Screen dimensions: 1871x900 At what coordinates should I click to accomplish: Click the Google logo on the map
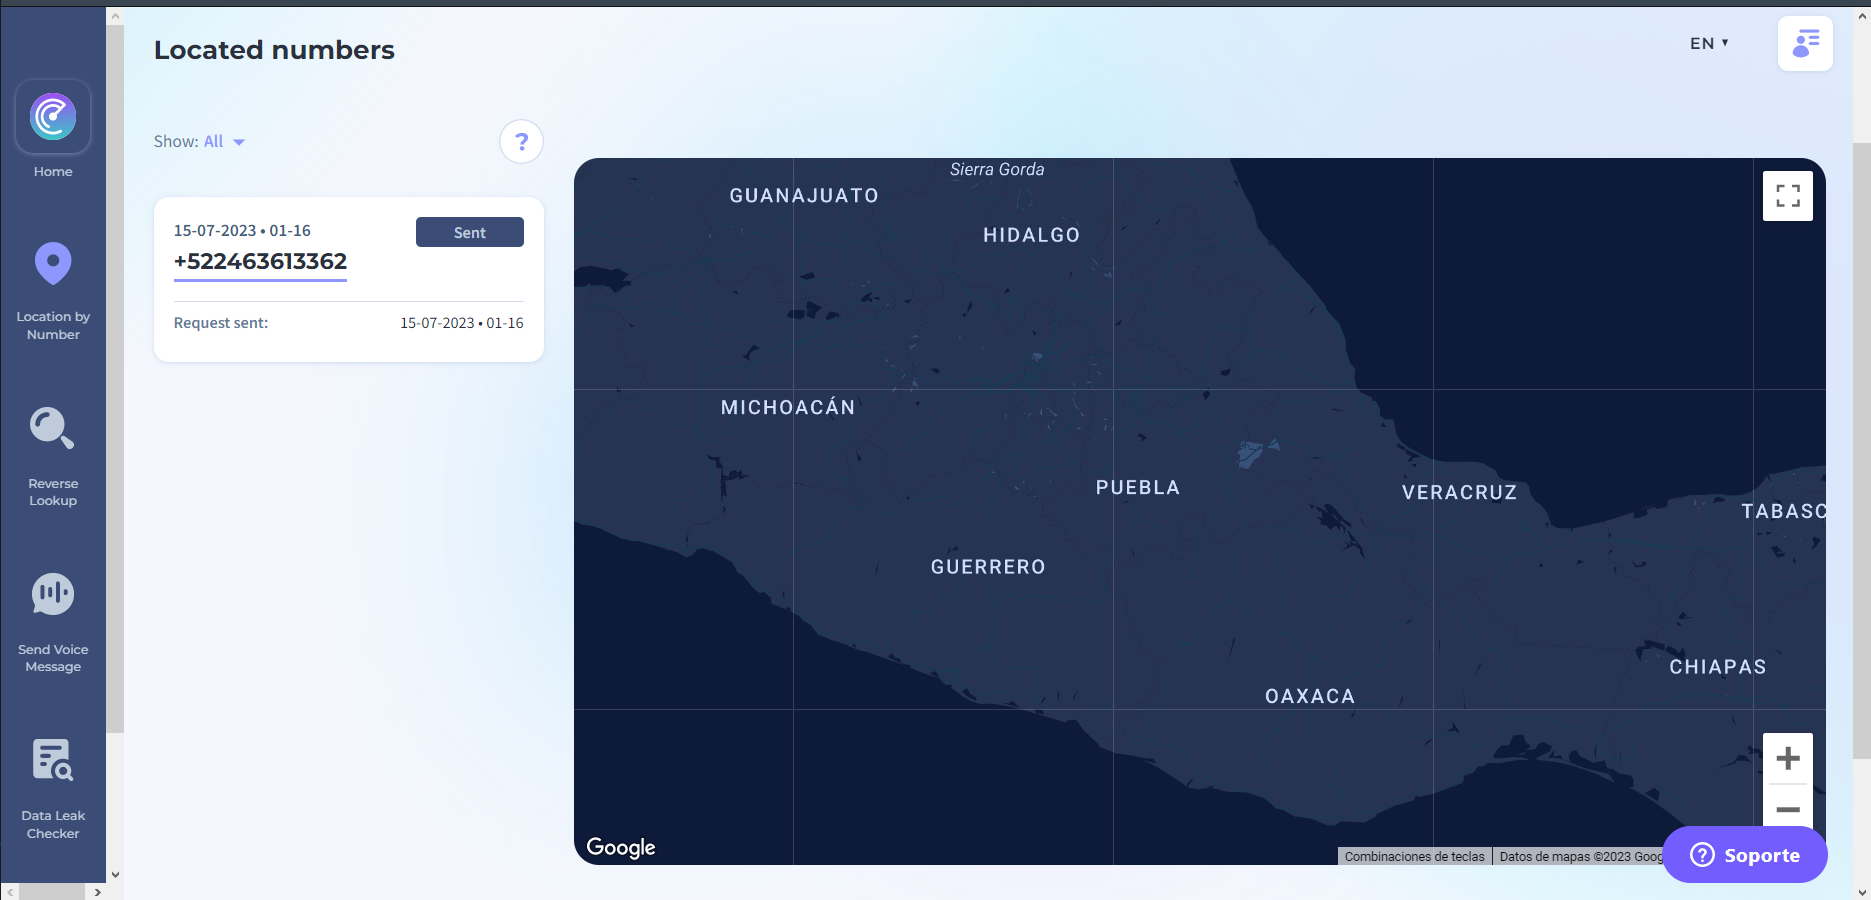620,847
